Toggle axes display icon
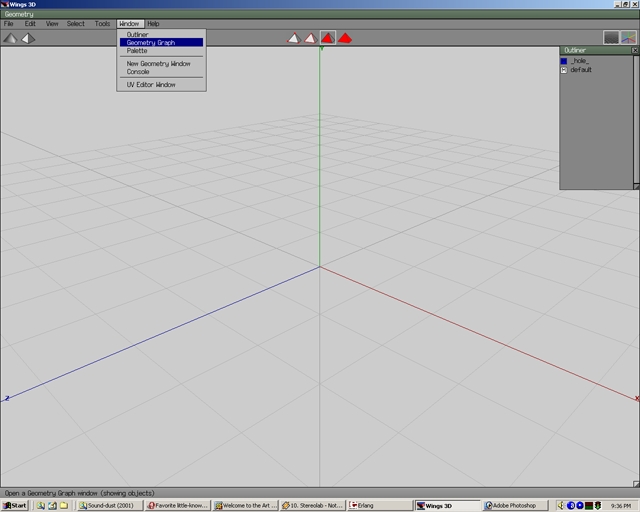This screenshot has height=512, width=640. pos(629,38)
